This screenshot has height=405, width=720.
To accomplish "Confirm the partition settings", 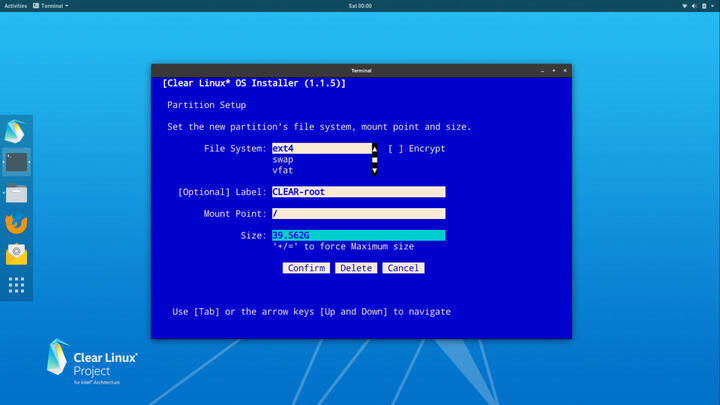I will [306, 268].
